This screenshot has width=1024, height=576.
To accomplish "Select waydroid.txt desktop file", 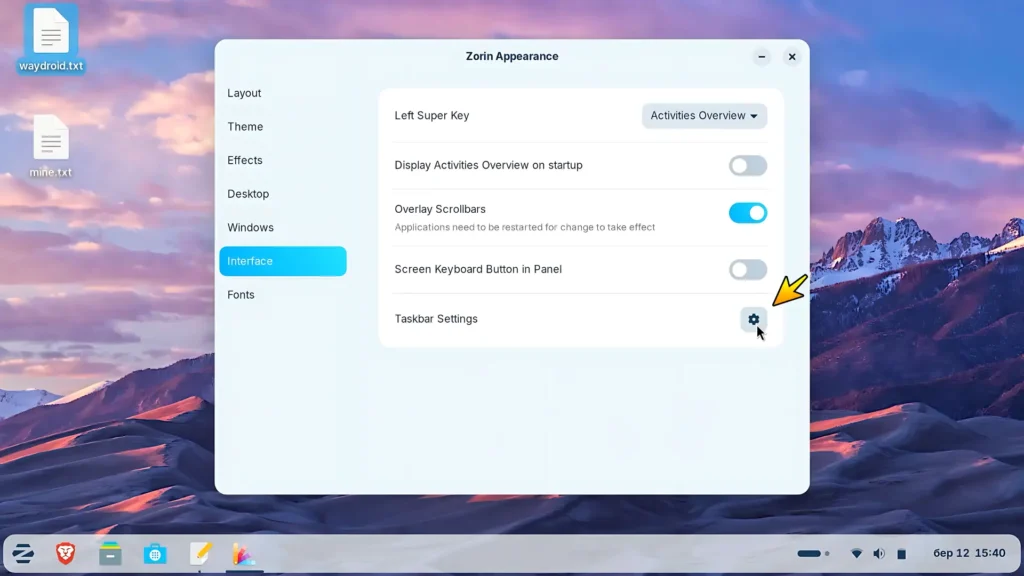I will pyautogui.click(x=51, y=39).
